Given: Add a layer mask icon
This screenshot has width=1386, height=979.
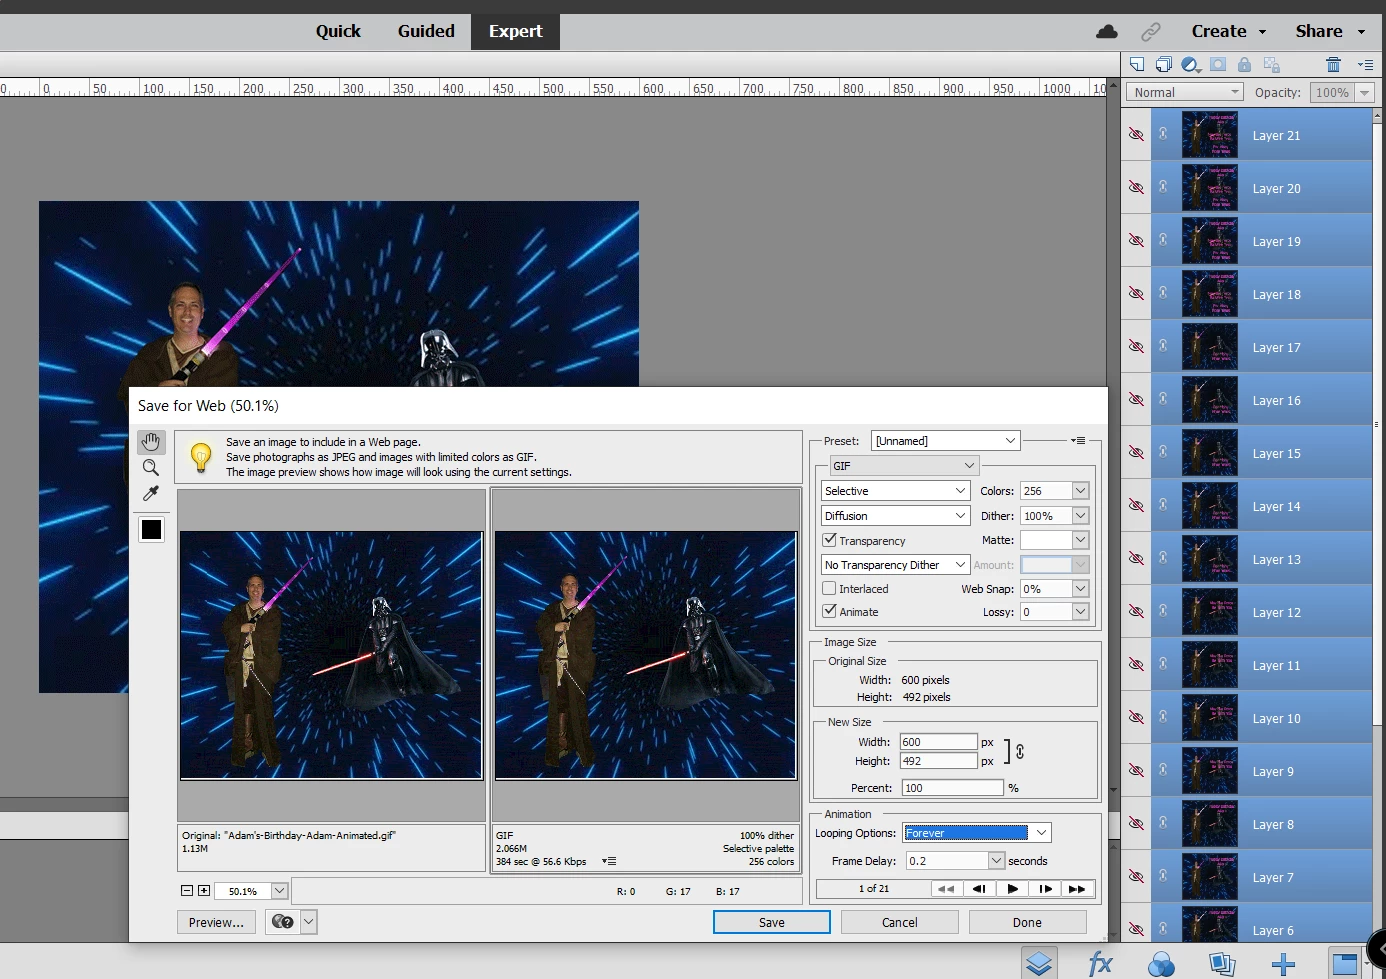Looking at the screenshot, I should click(1218, 64).
